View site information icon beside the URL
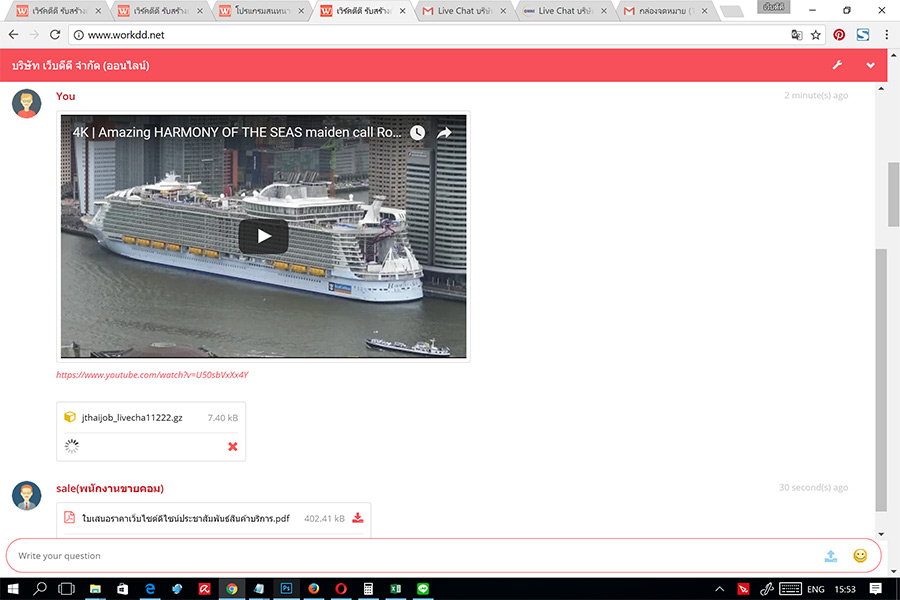Screen dimensions: 900x600 (x=79, y=35)
